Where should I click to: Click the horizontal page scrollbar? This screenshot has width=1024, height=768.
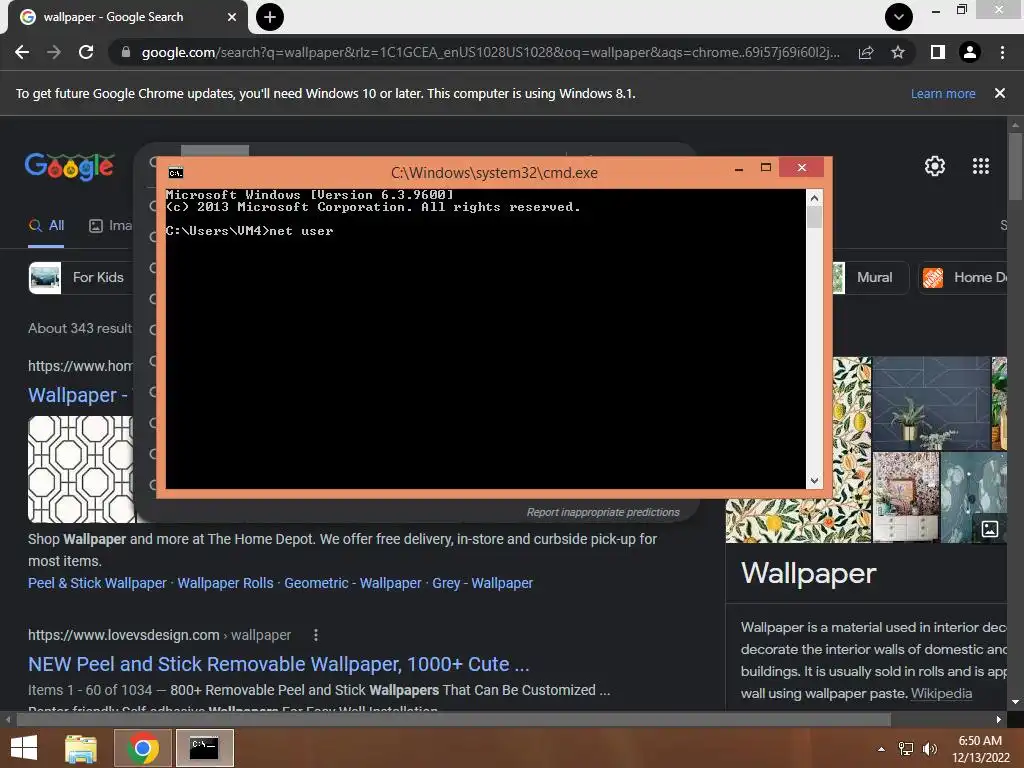[453, 719]
